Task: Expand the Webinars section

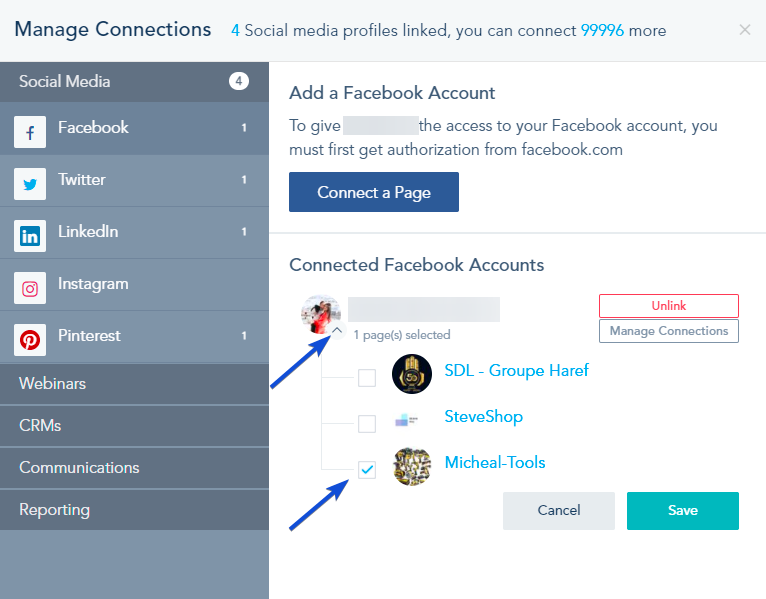Action: 134,384
